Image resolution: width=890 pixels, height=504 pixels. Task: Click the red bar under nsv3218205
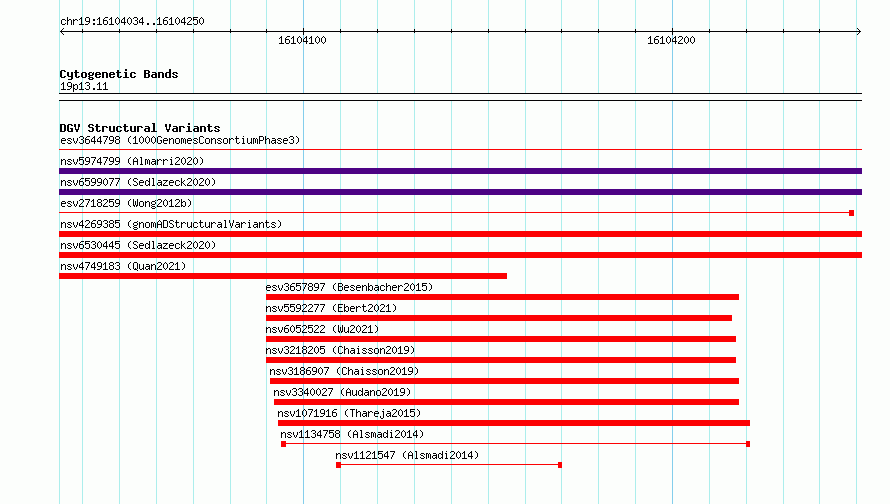501,360
